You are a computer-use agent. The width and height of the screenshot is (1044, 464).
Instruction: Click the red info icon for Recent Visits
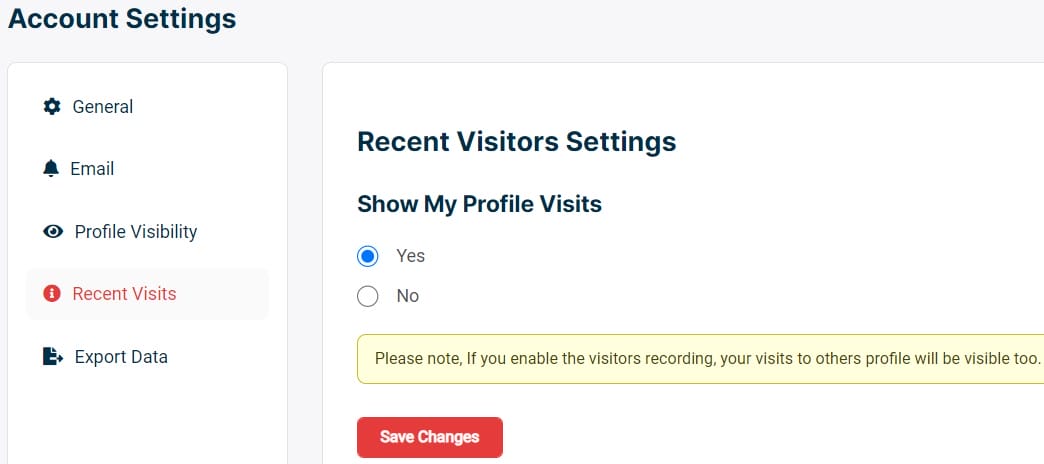click(52, 294)
